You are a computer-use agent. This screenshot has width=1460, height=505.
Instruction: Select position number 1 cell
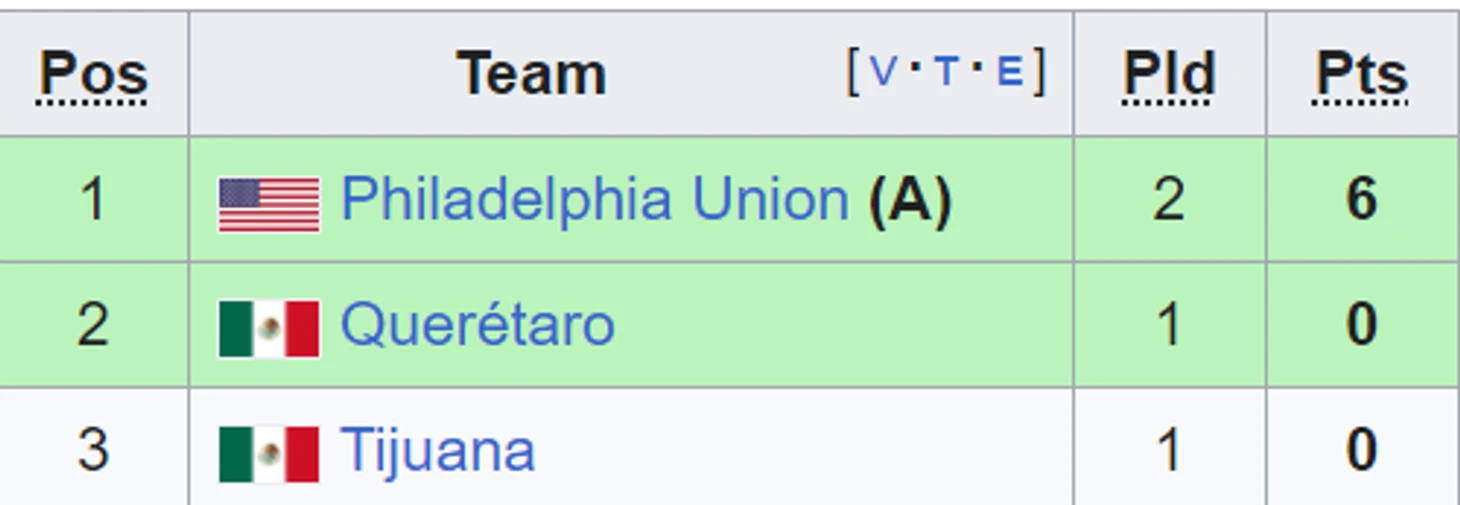click(x=94, y=199)
